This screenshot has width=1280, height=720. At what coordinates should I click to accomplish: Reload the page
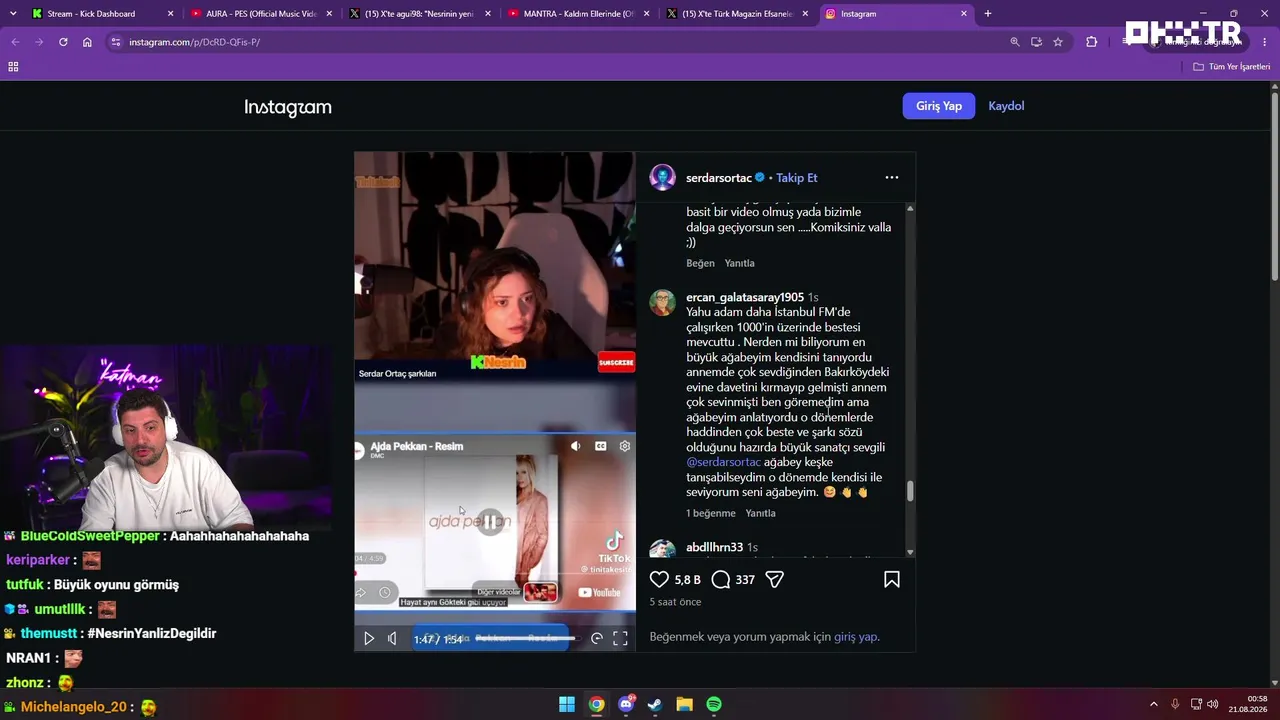tap(63, 42)
